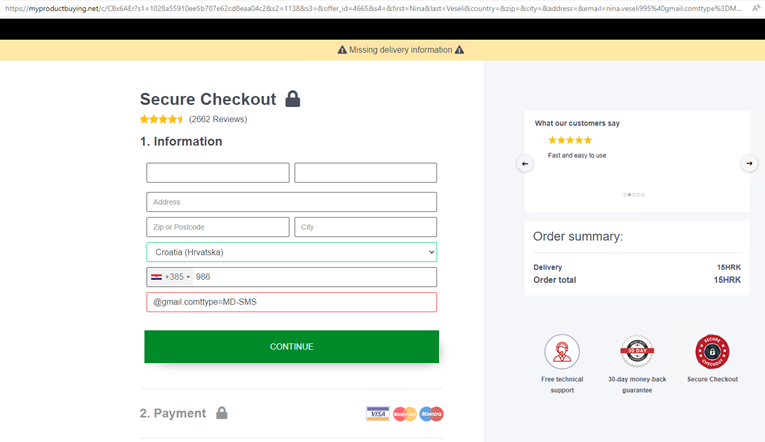Open the Croatia (Hrvatska) country dropdown

pos(291,252)
